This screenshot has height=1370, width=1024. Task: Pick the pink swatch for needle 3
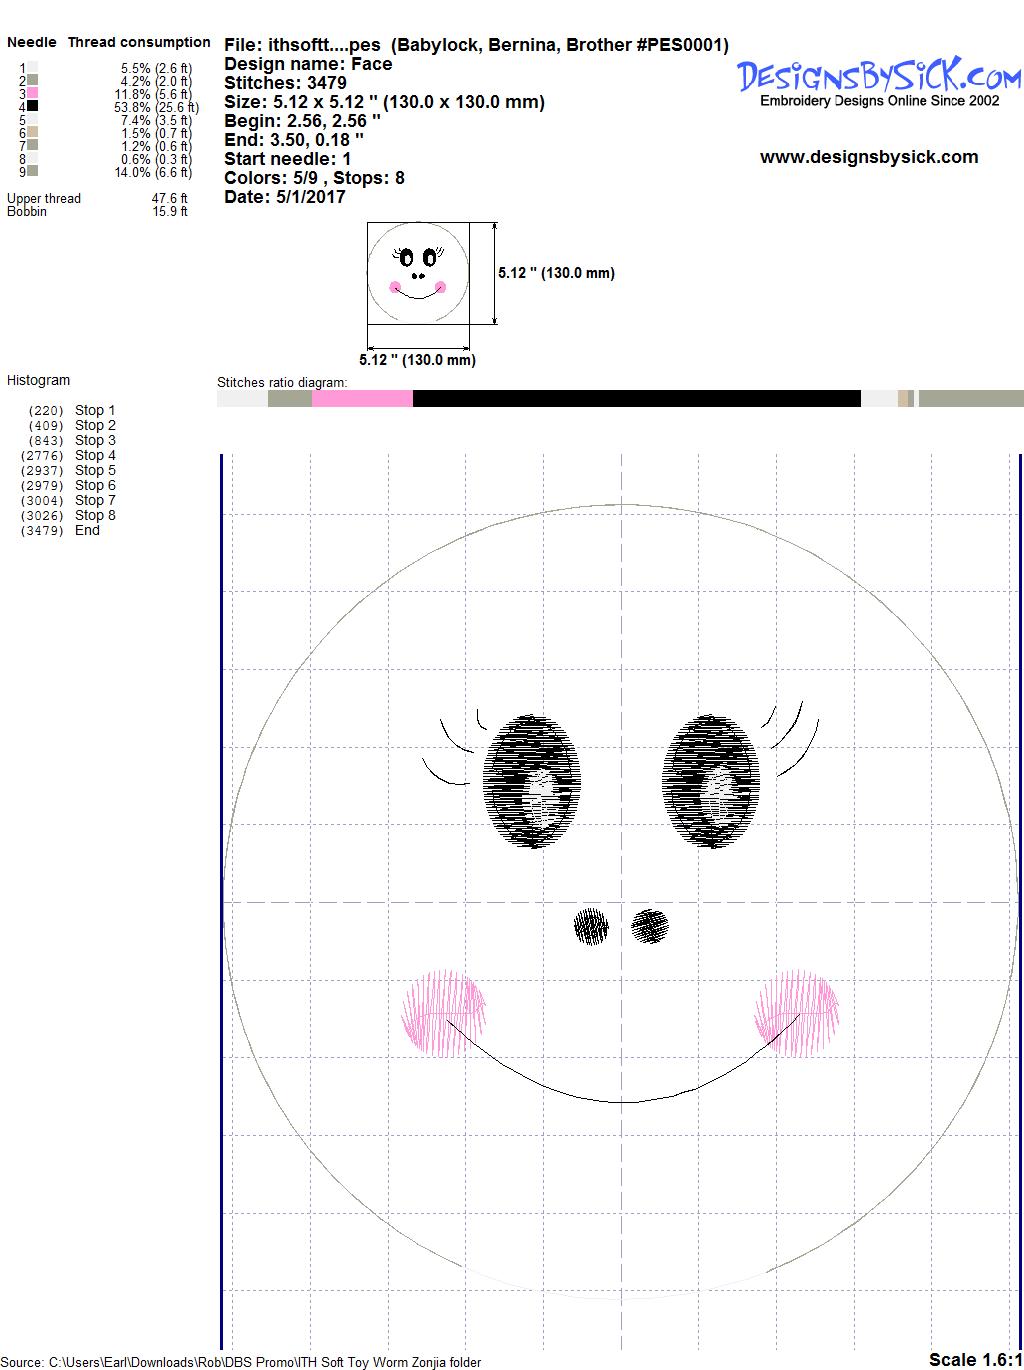[33, 93]
